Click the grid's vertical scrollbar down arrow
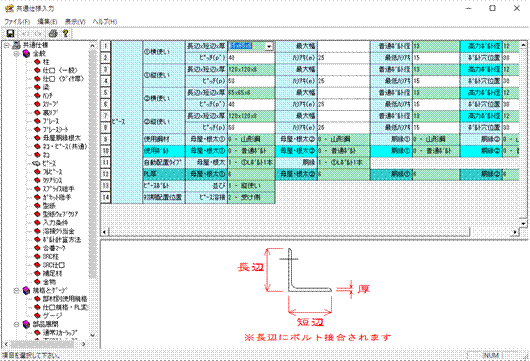This screenshot has height=361, width=530. click(523, 223)
